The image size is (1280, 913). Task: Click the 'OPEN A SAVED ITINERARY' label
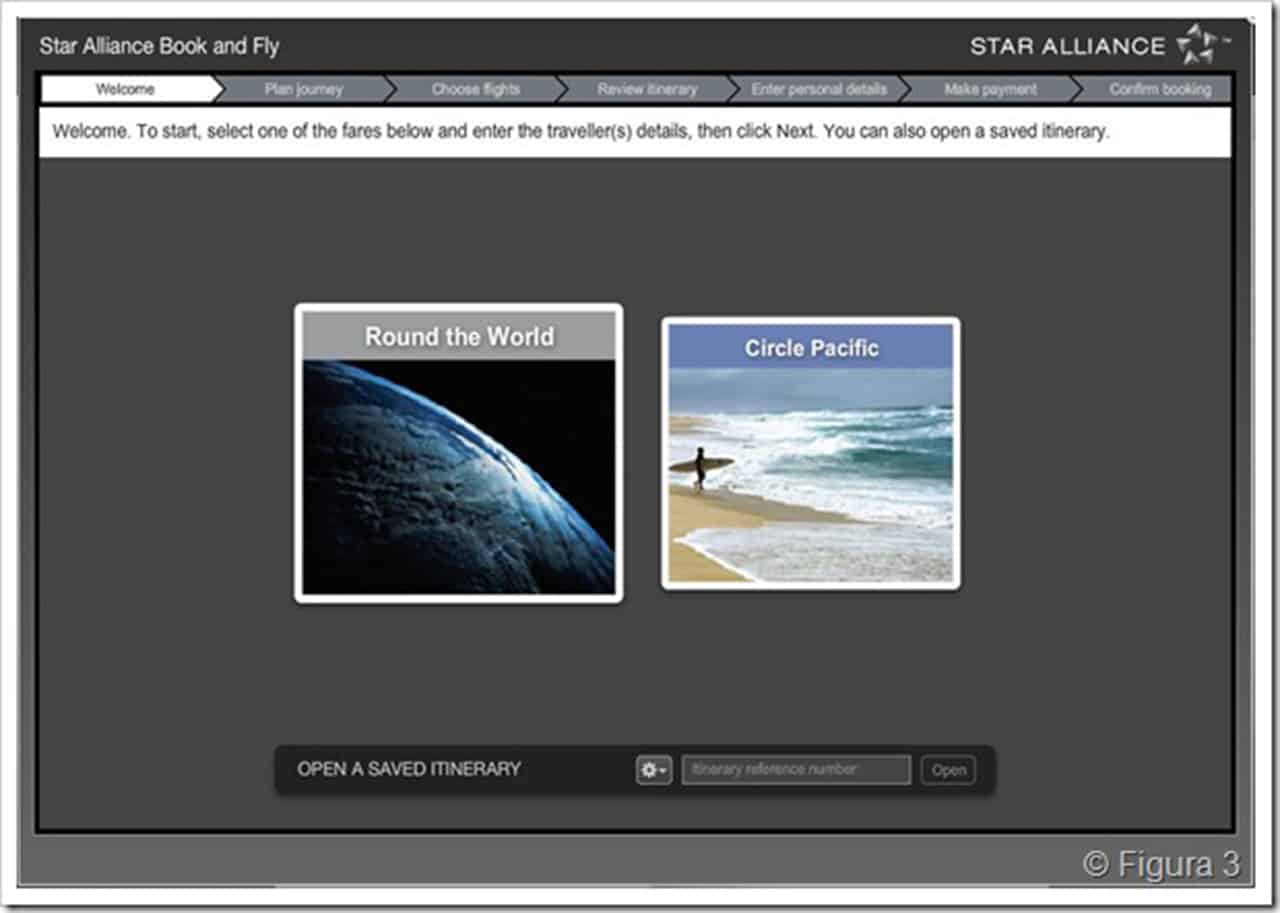pos(409,769)
